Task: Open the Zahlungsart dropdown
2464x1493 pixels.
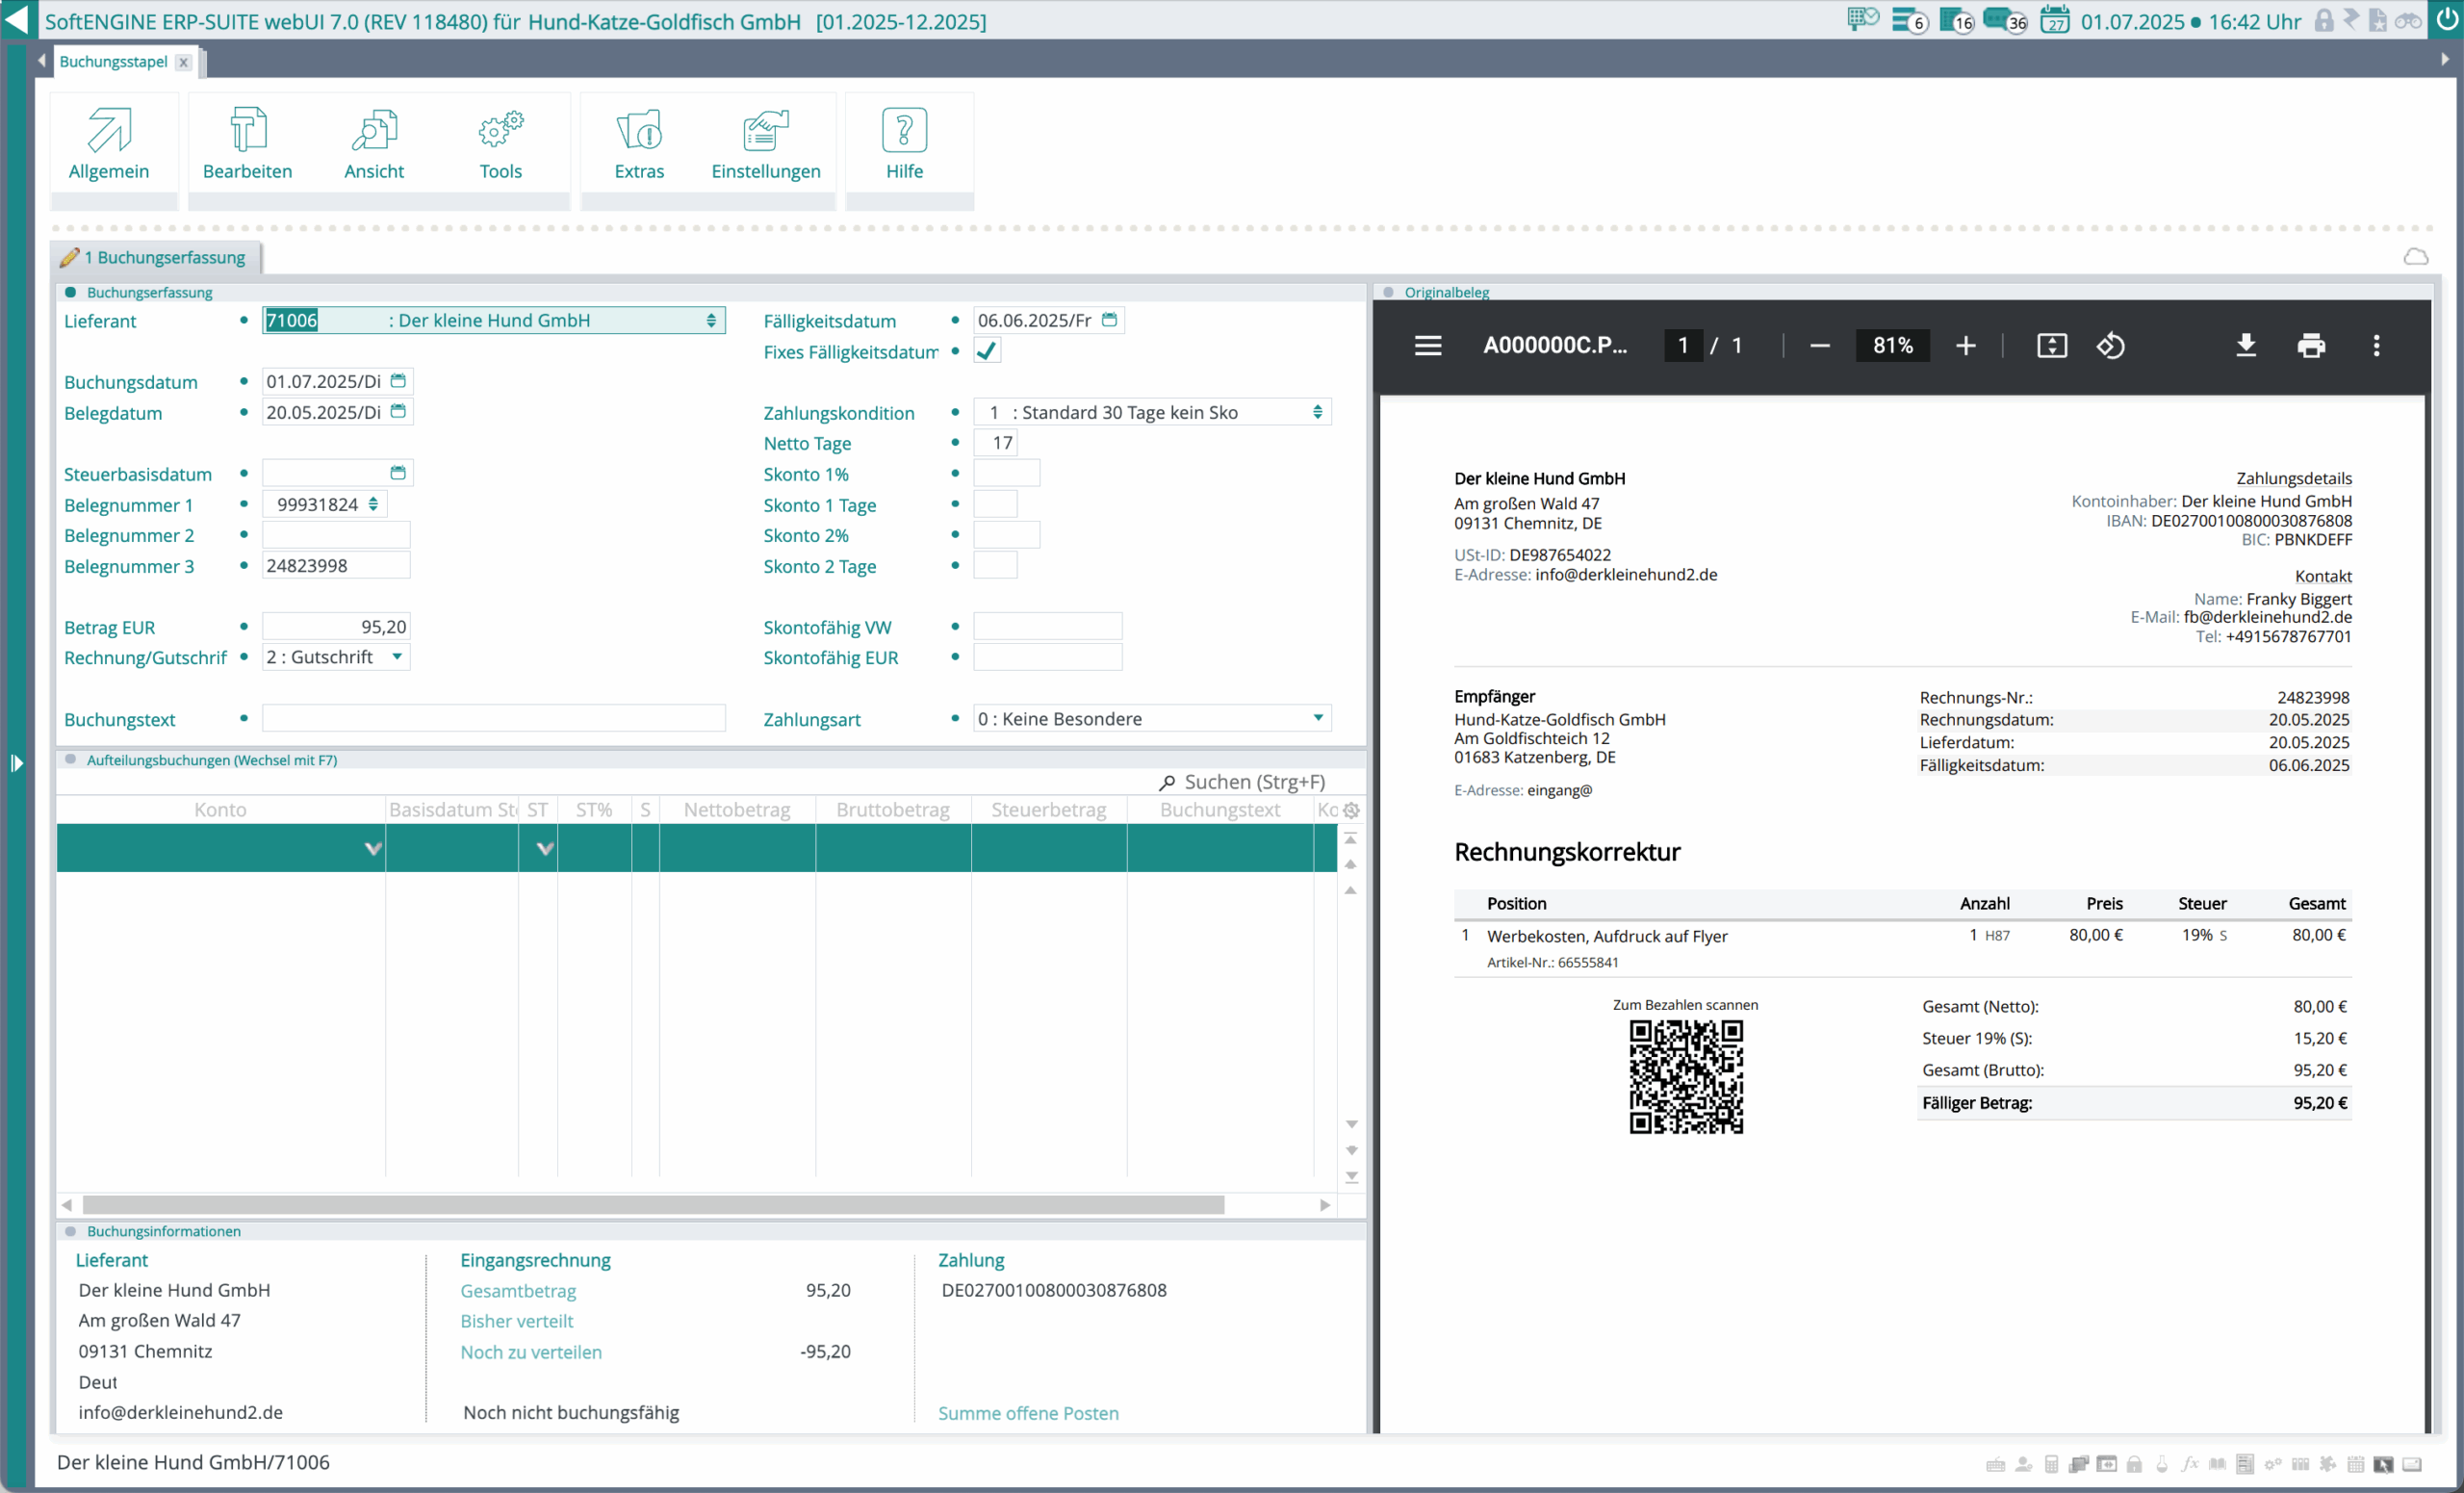Action: [x=1318, y=718]
